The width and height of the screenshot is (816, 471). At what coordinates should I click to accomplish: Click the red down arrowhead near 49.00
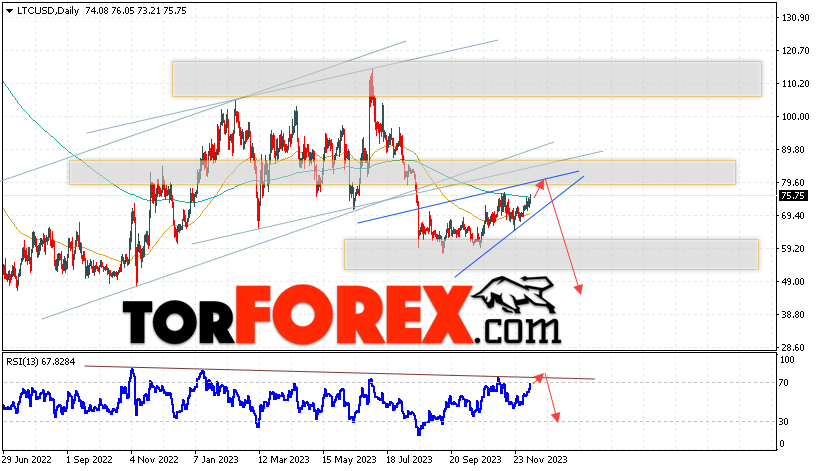(578, 289)
